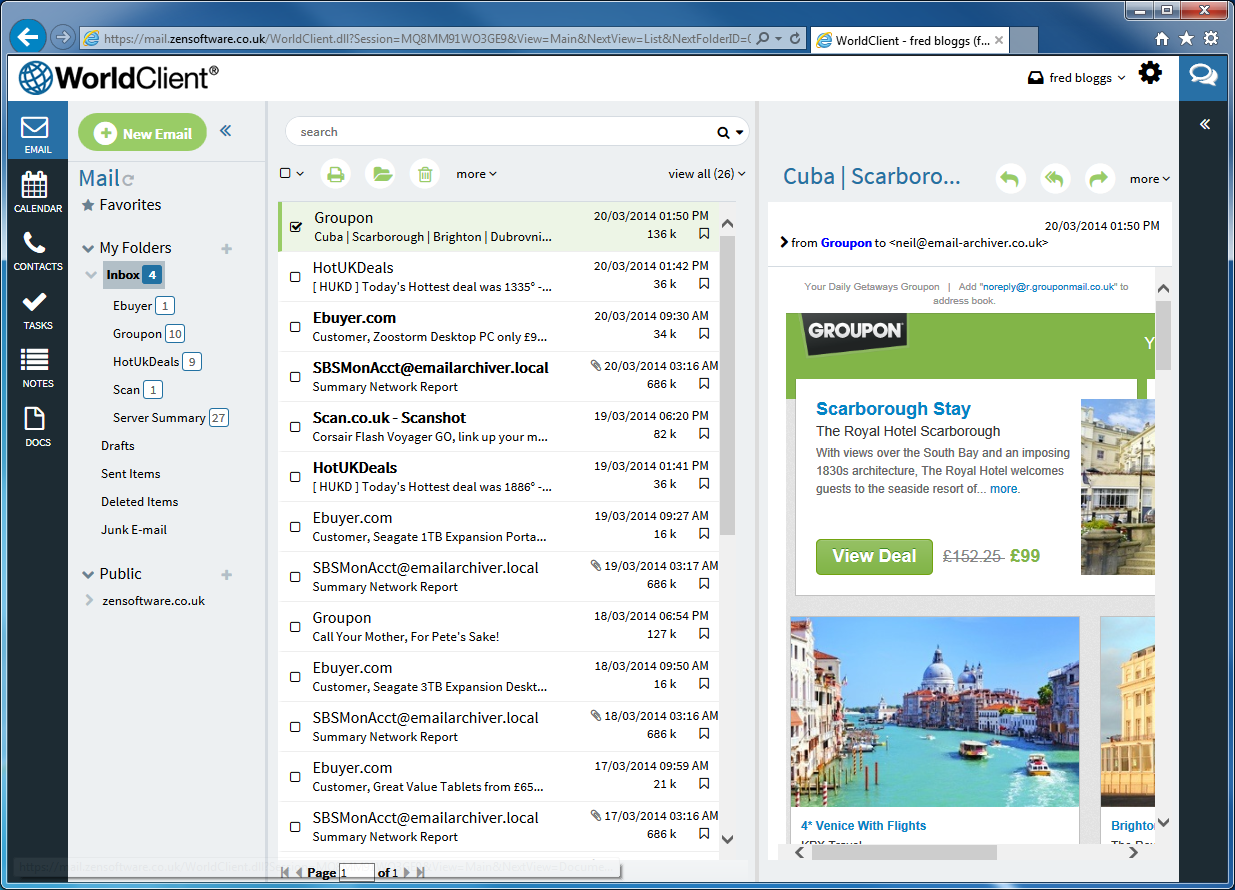Open the list toolbar more menu

[476, 174]
